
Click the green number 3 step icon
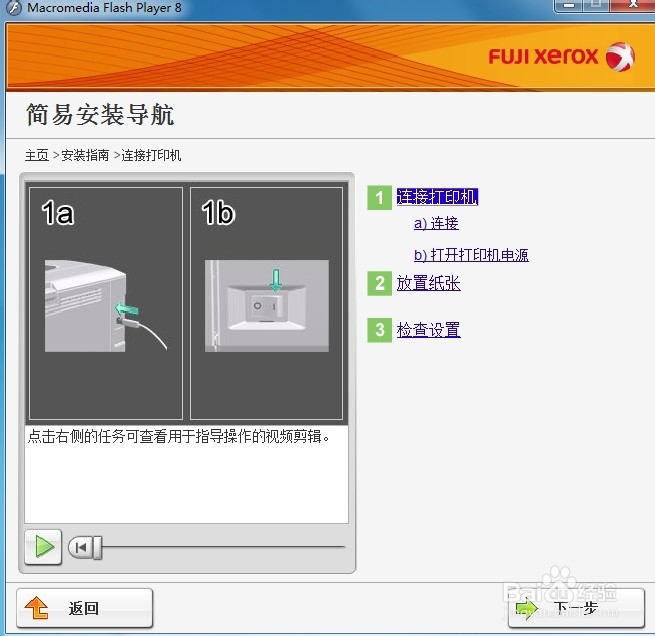pos(379,330)
